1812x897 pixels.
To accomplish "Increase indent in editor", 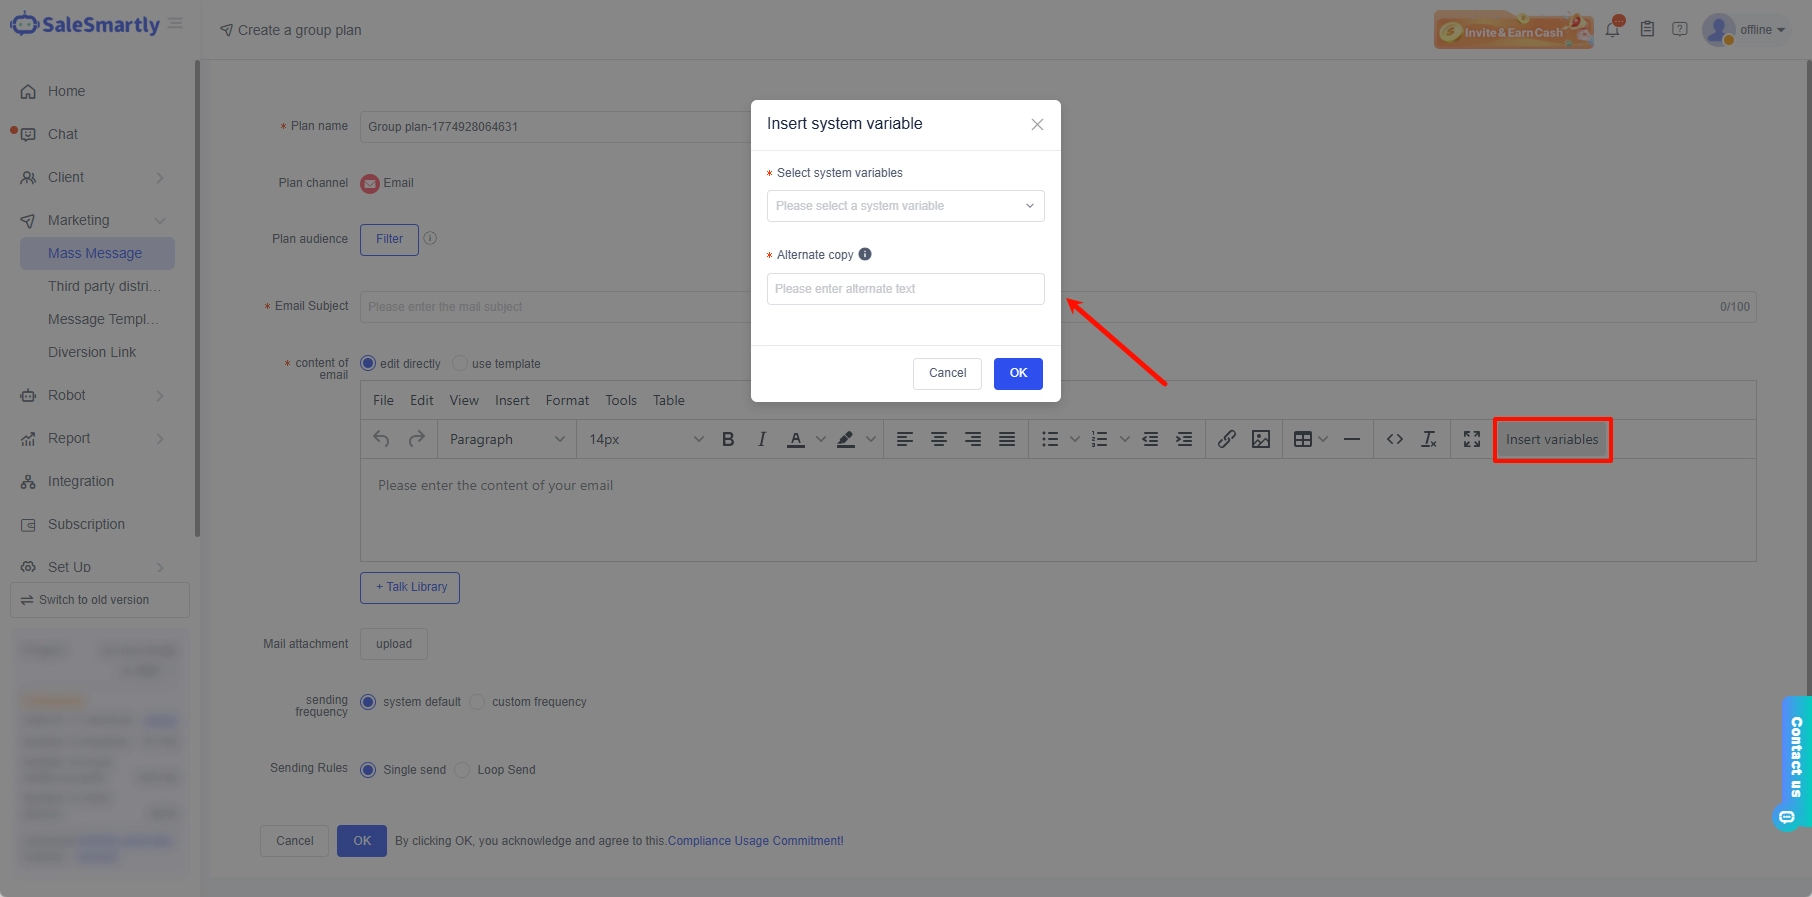I will [x=1184, y=439].
